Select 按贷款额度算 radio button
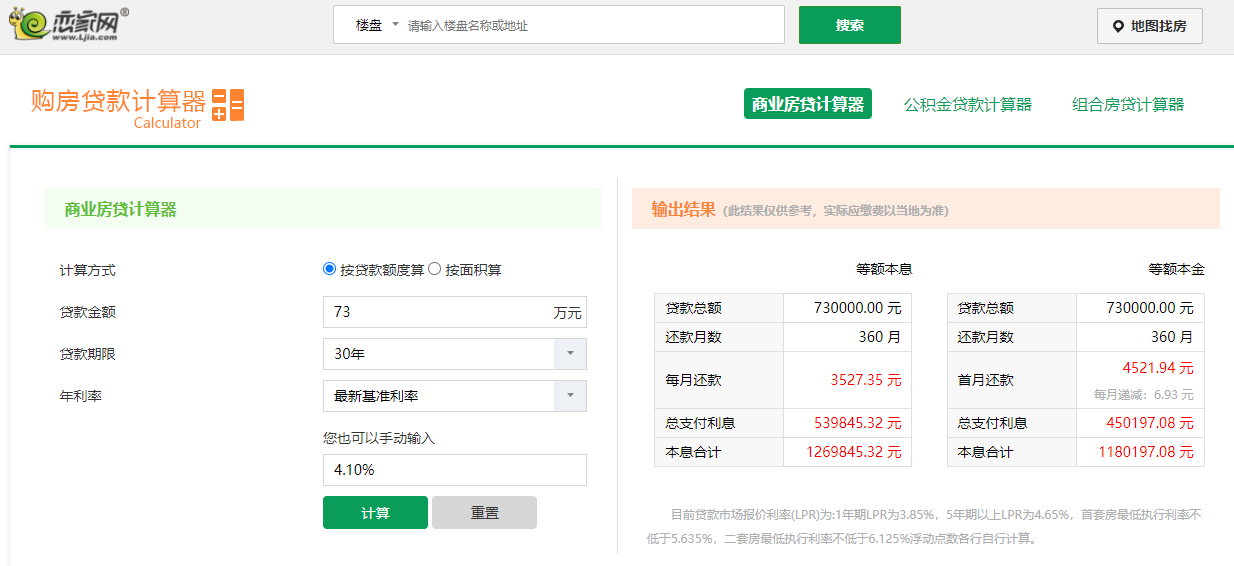Viewport: 1234px width, 566px height. tap(330, 269)
